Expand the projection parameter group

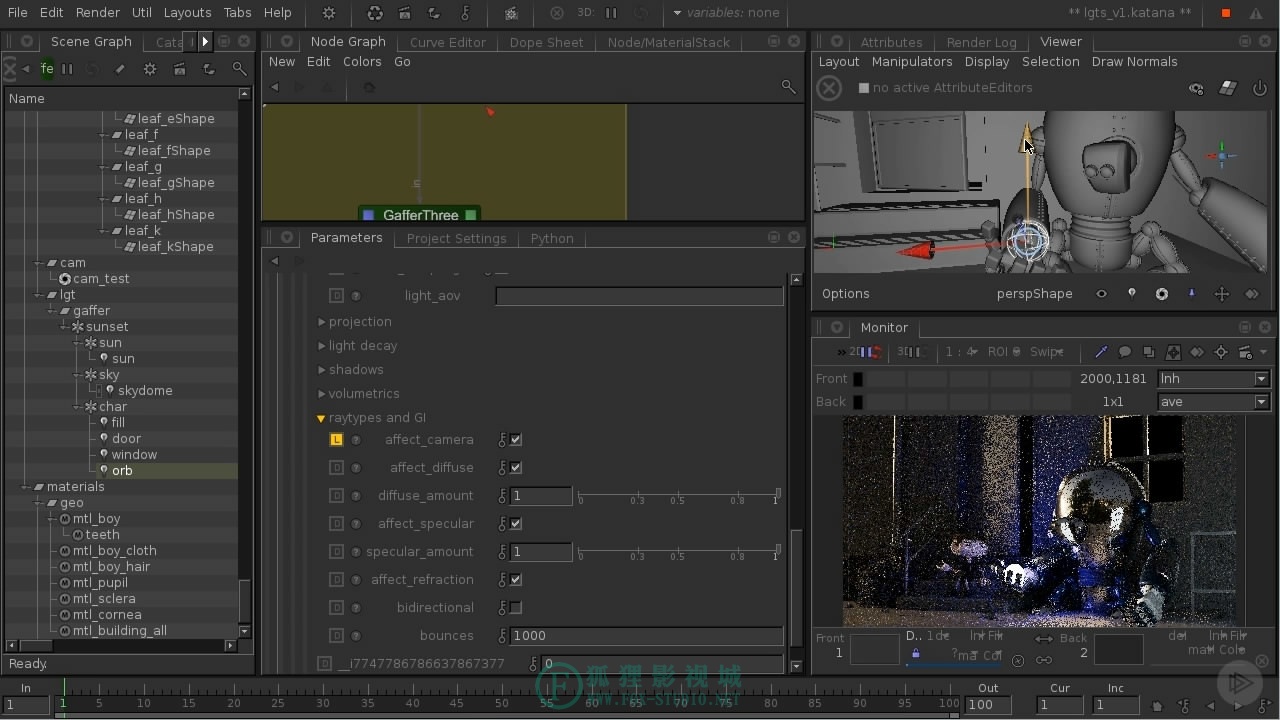(x=322, y=322)
